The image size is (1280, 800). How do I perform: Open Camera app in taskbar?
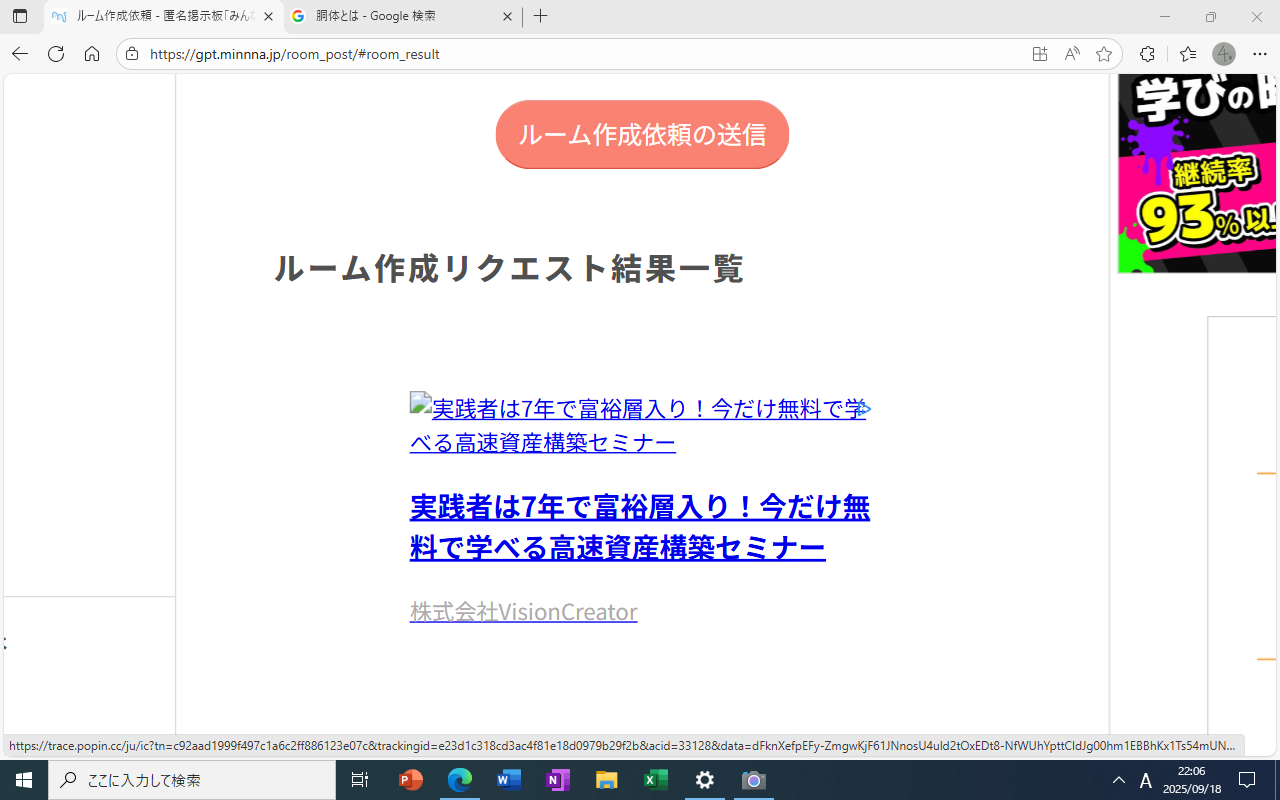[754, 780]
